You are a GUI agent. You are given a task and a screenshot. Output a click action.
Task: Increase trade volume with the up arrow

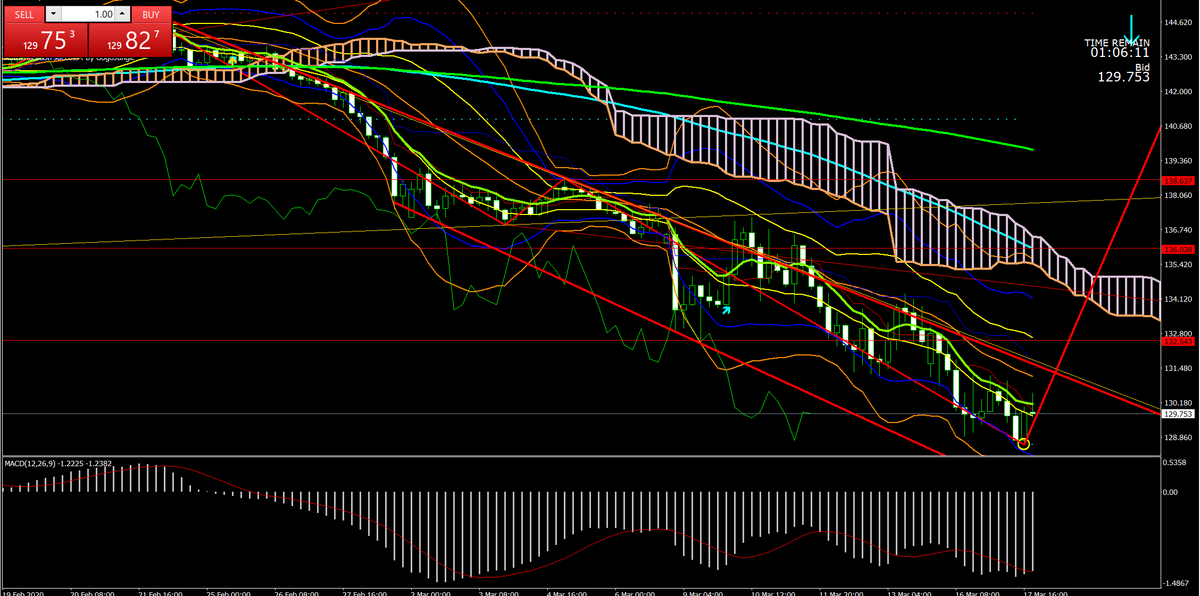(x=122, y=15)
